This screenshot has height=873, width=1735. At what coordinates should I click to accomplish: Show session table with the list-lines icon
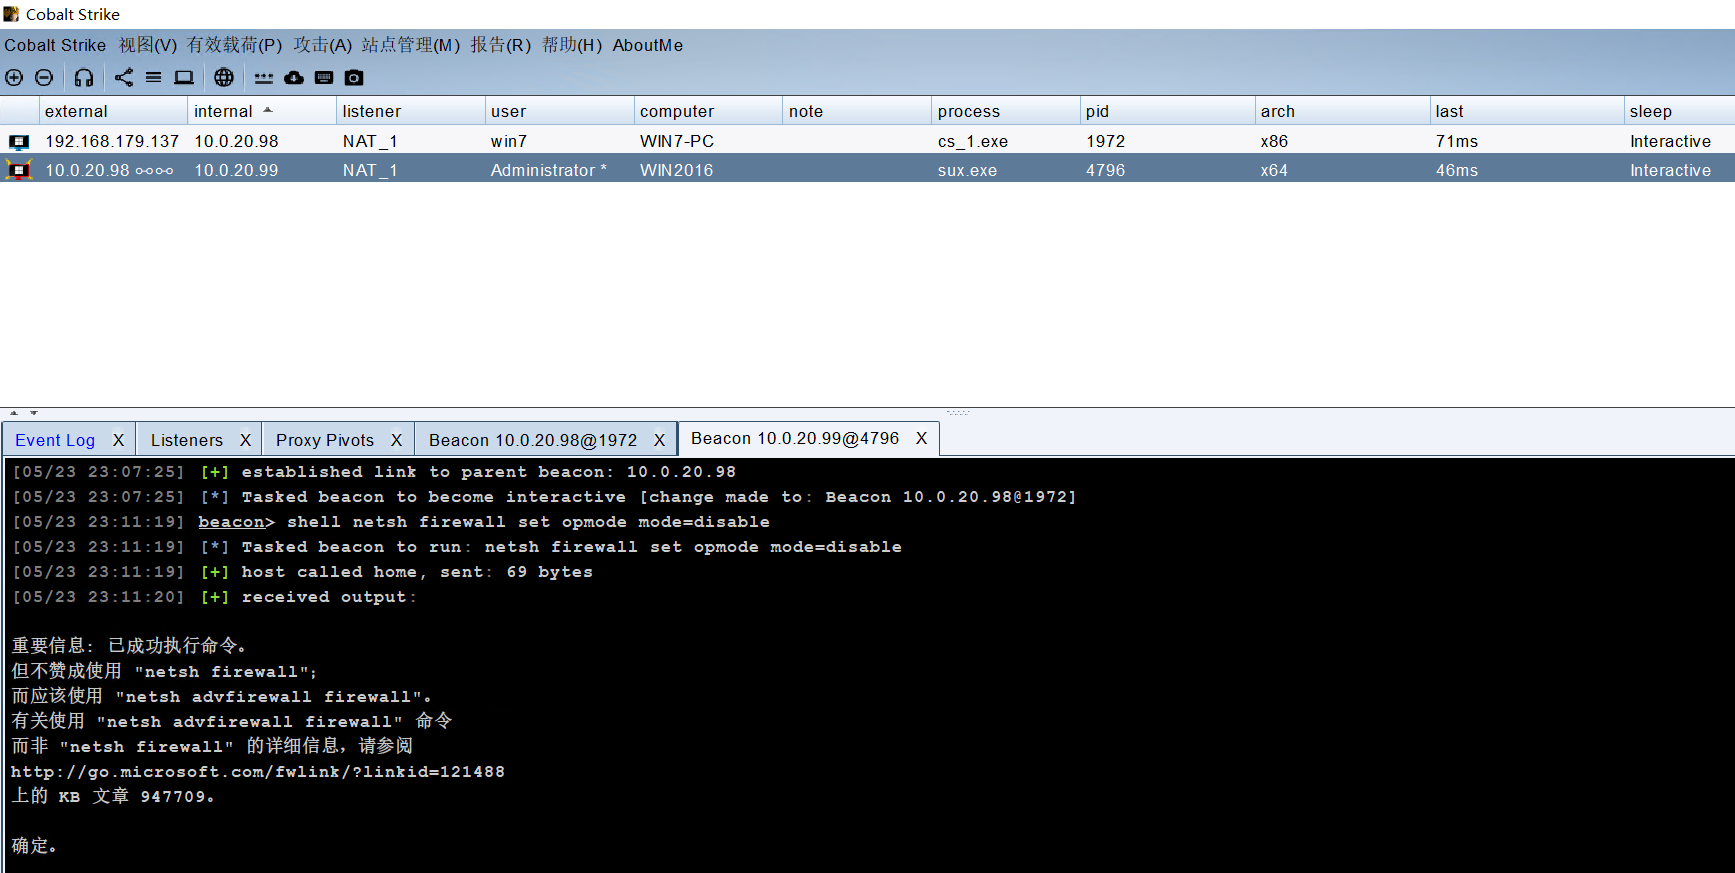(x=153, y=77)
